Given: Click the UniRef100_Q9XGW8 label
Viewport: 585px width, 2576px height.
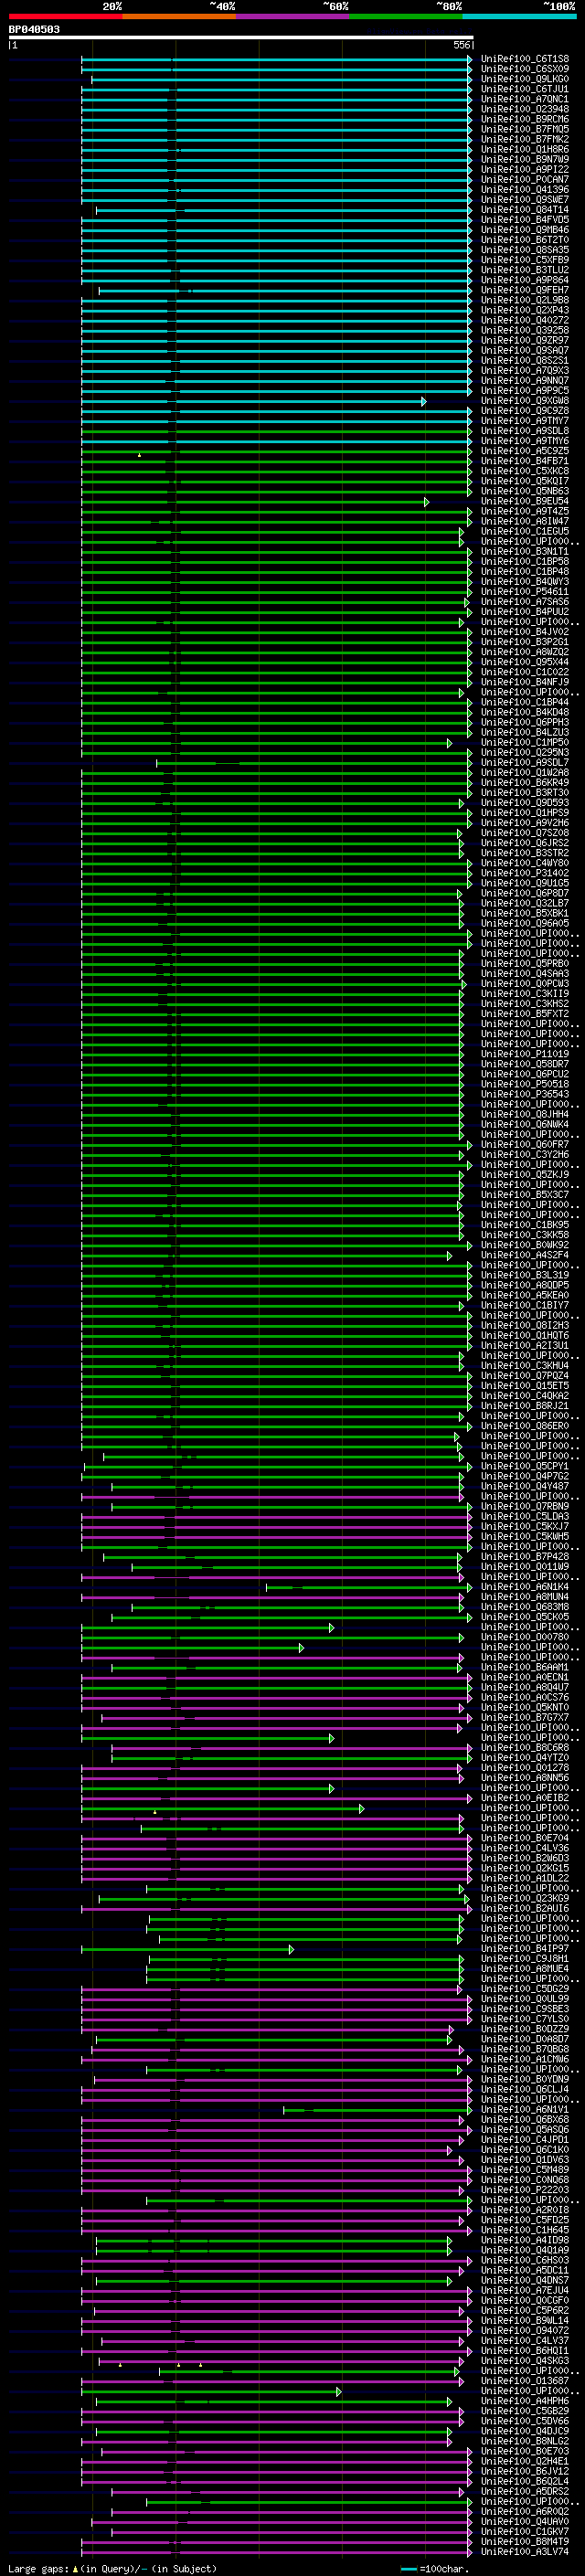Looking at the screenshot, I should 525,401.
